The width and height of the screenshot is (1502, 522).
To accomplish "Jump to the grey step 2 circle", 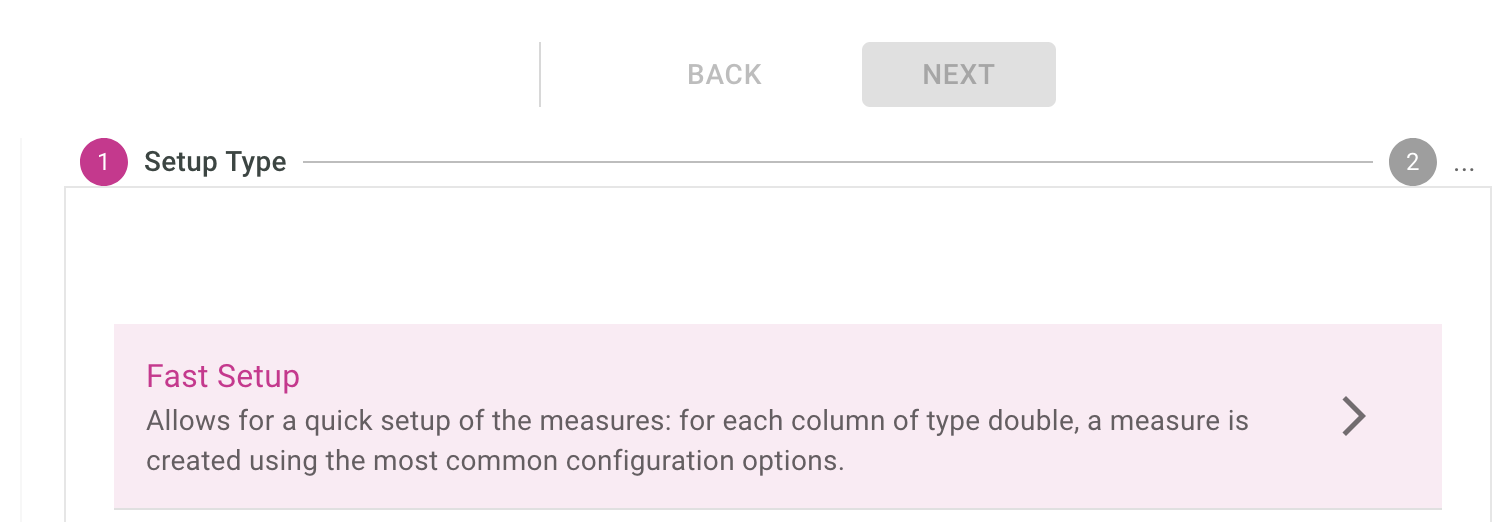I will tap(1412, 162).
